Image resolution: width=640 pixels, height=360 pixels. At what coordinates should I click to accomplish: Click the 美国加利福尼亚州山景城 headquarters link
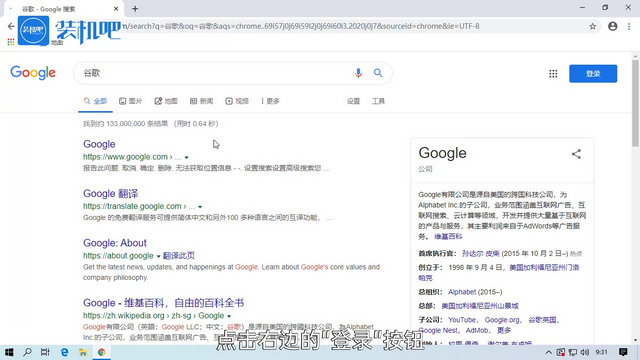tap(480, 306)
